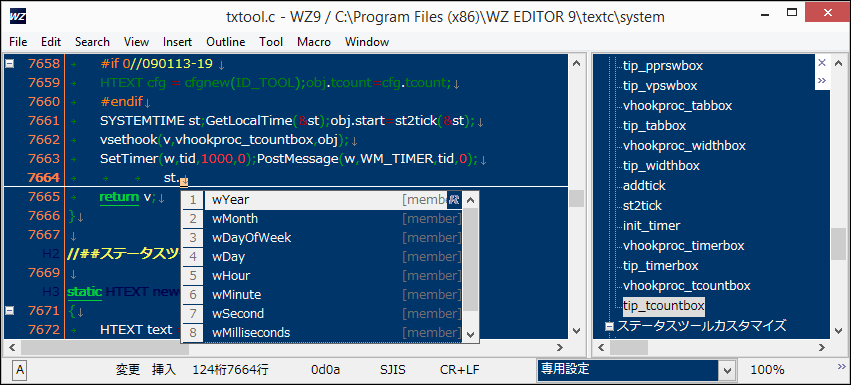Open the File menu
Image resolution: width=851 pixels, height=385 pixels.
click(x=18, y=42)
